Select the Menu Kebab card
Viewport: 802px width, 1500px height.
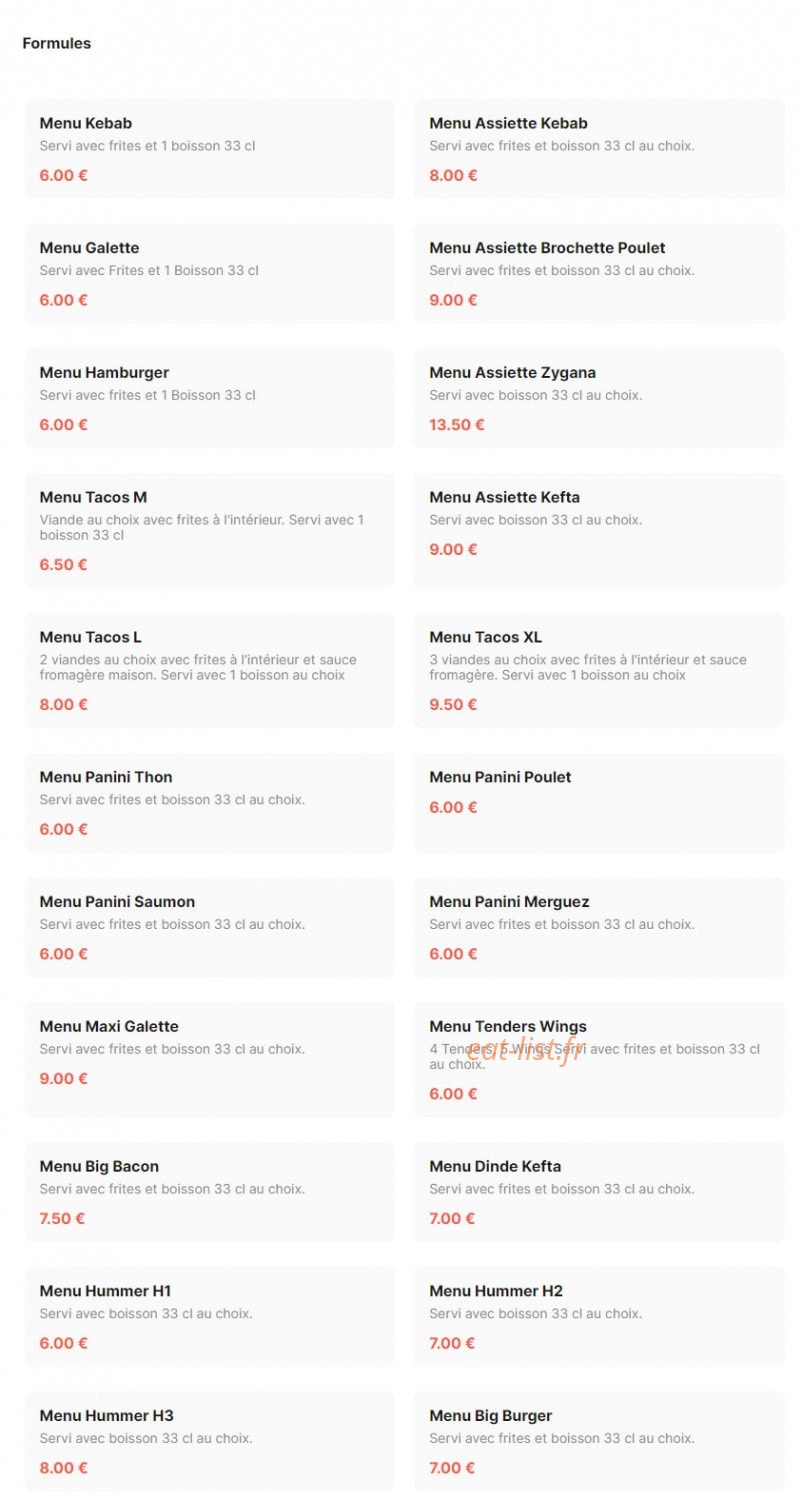pos(209,148)
